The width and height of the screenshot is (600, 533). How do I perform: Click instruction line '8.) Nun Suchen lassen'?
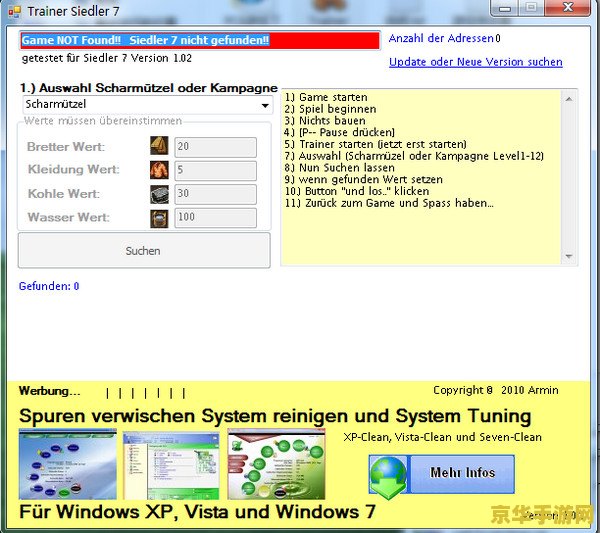coord(339,168)
